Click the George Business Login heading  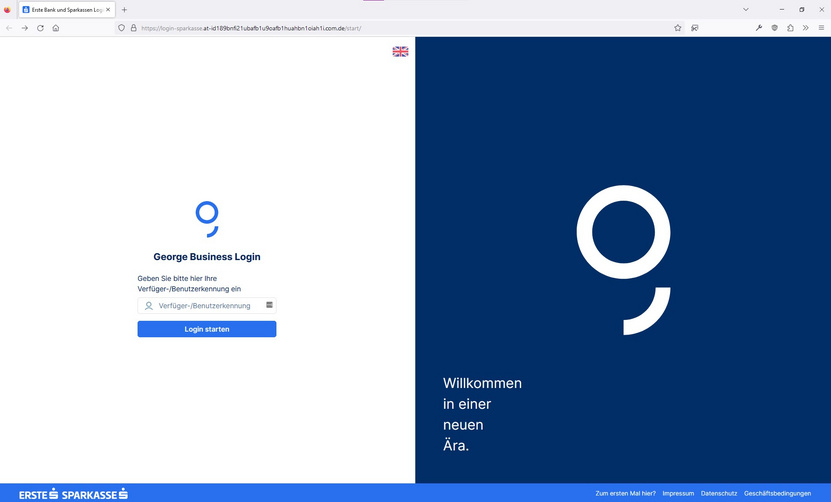(x=207, y=257)
